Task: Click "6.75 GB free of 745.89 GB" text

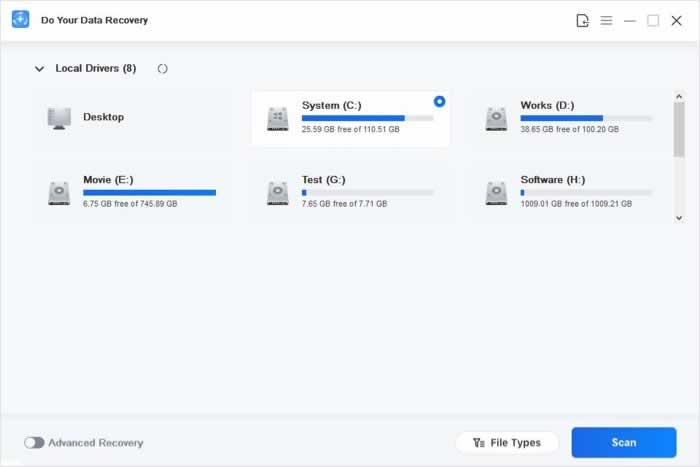Action: coord(130,204)
